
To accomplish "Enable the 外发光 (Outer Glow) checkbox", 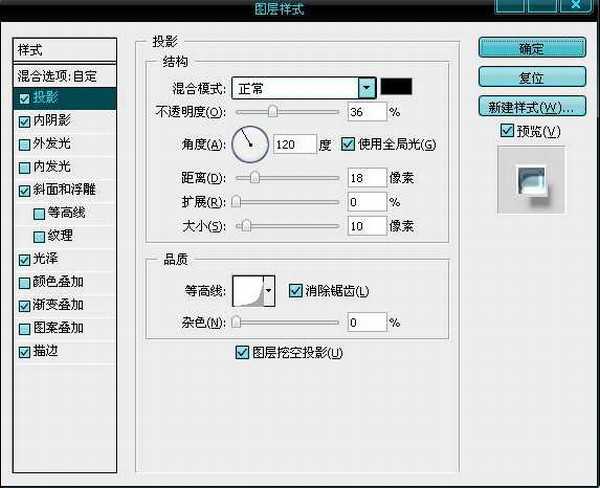I will point(24,144).
